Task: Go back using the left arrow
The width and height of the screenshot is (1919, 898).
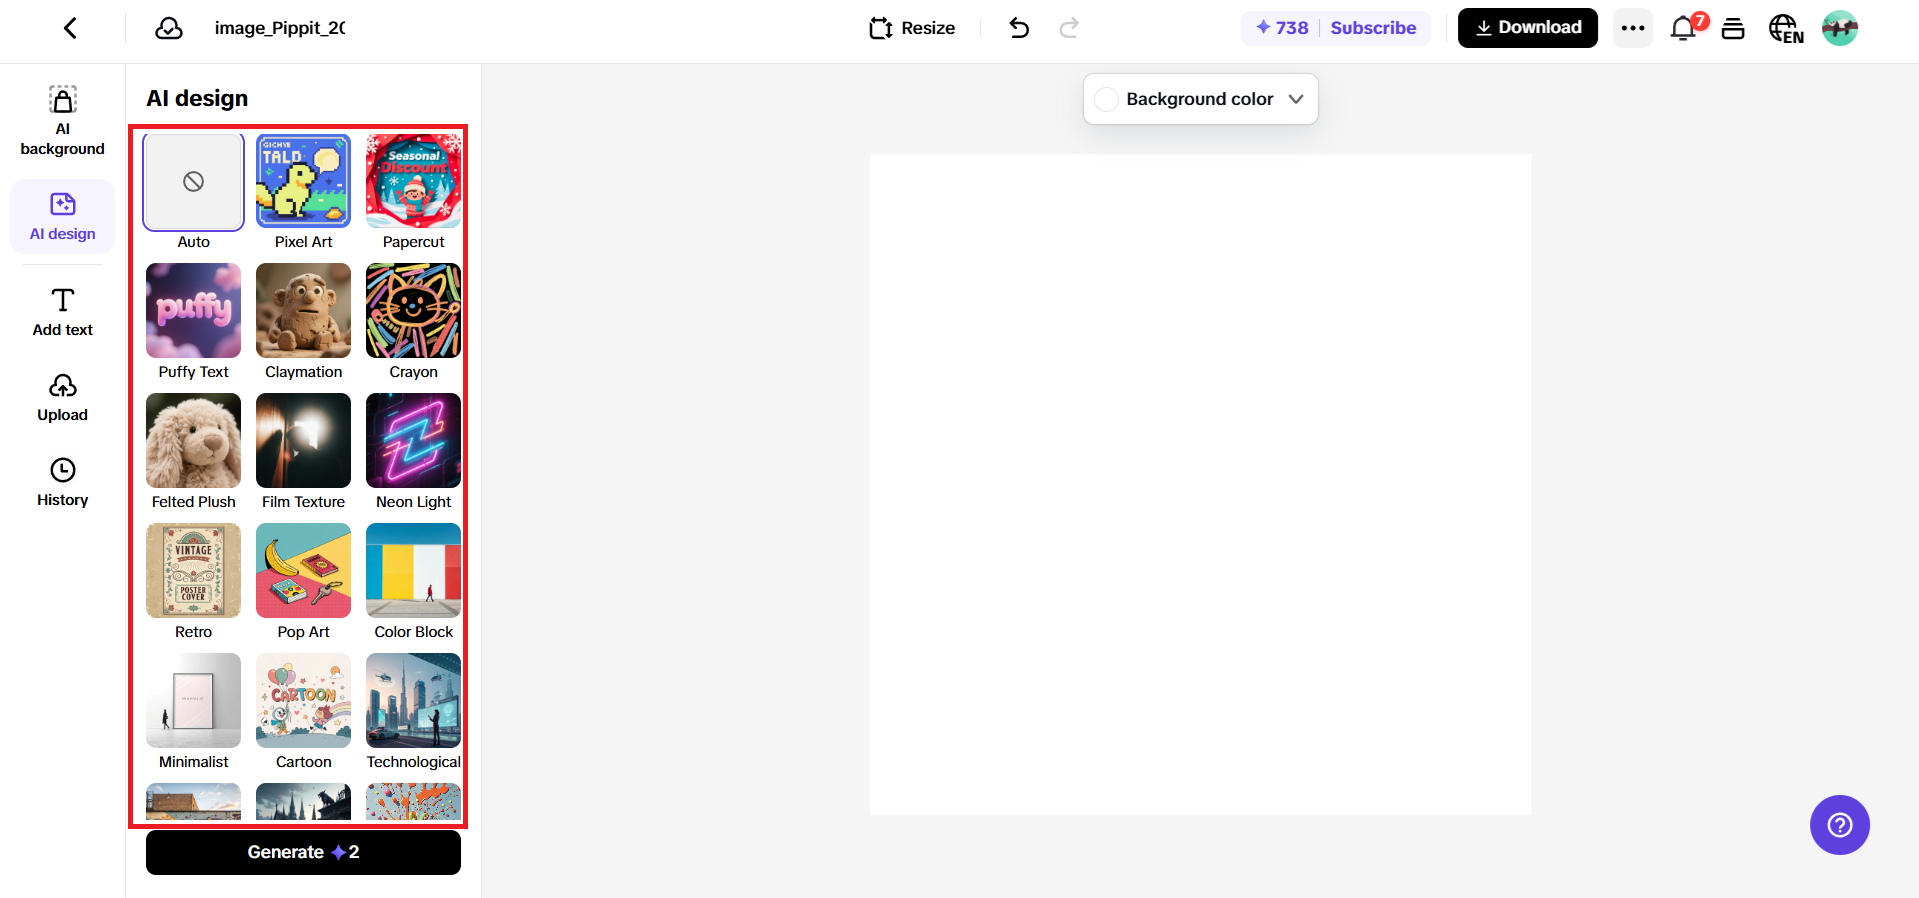Action: pos(70,28)
